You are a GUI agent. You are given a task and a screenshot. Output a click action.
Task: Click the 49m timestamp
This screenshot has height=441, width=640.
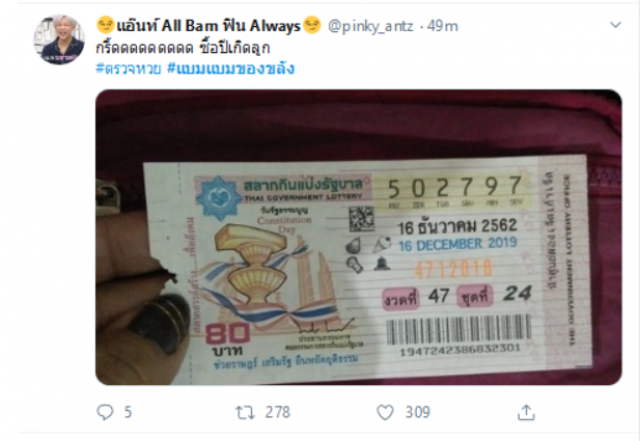(442, 26)
